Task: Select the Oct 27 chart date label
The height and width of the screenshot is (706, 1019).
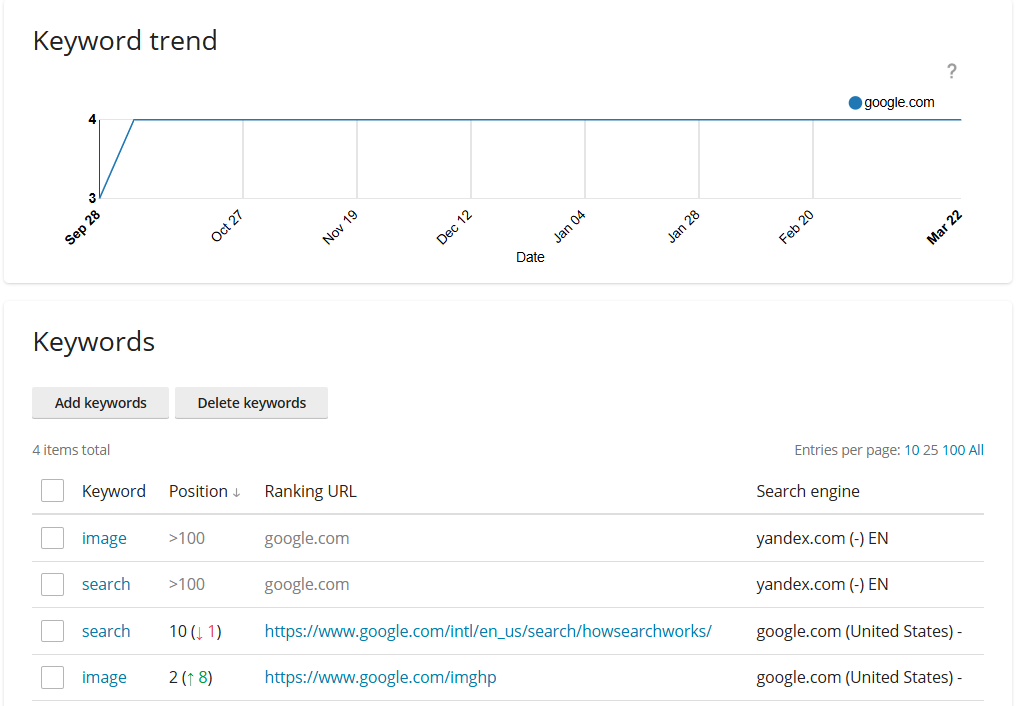Action: click(x=227, y=226)
